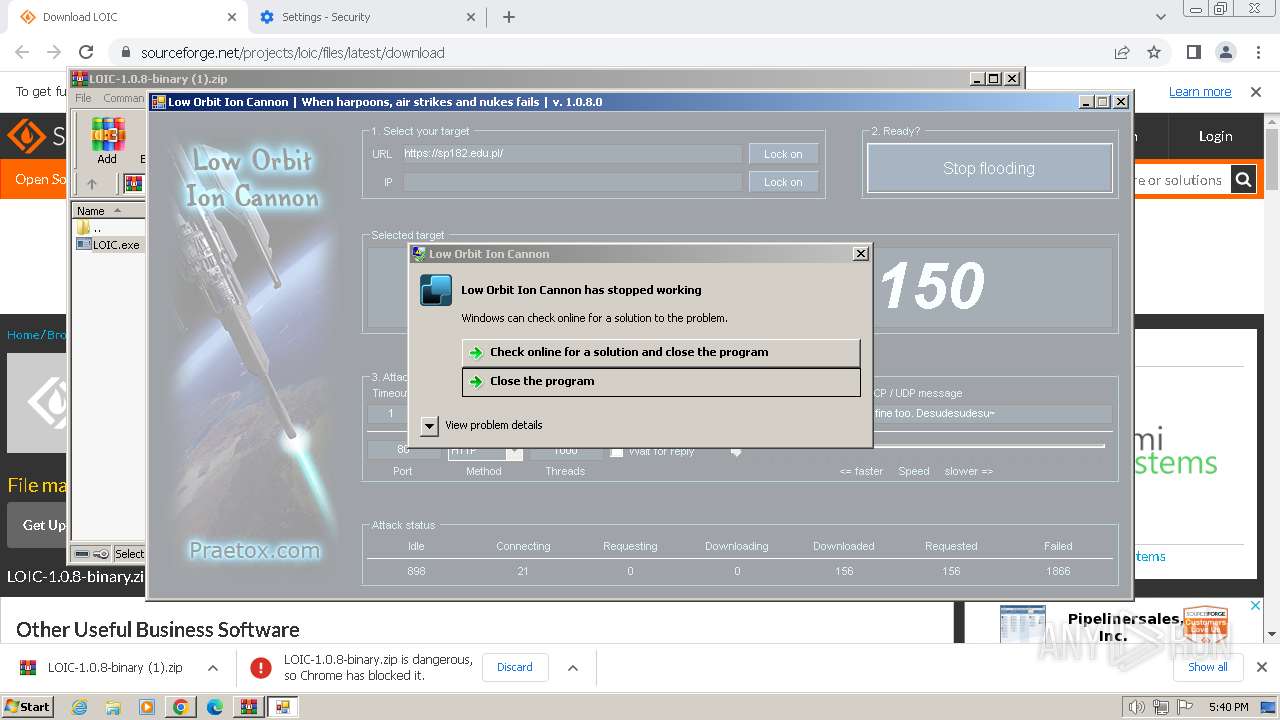Screen dimensions: 1280x720
Task: Click the Learn more link
Action: pos(1200,91)
